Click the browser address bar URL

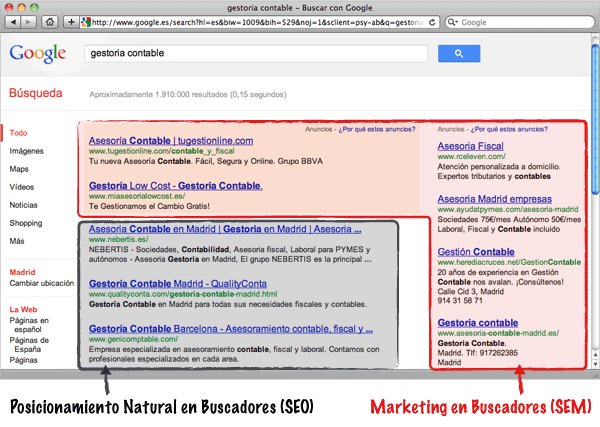tap(257, 22)
